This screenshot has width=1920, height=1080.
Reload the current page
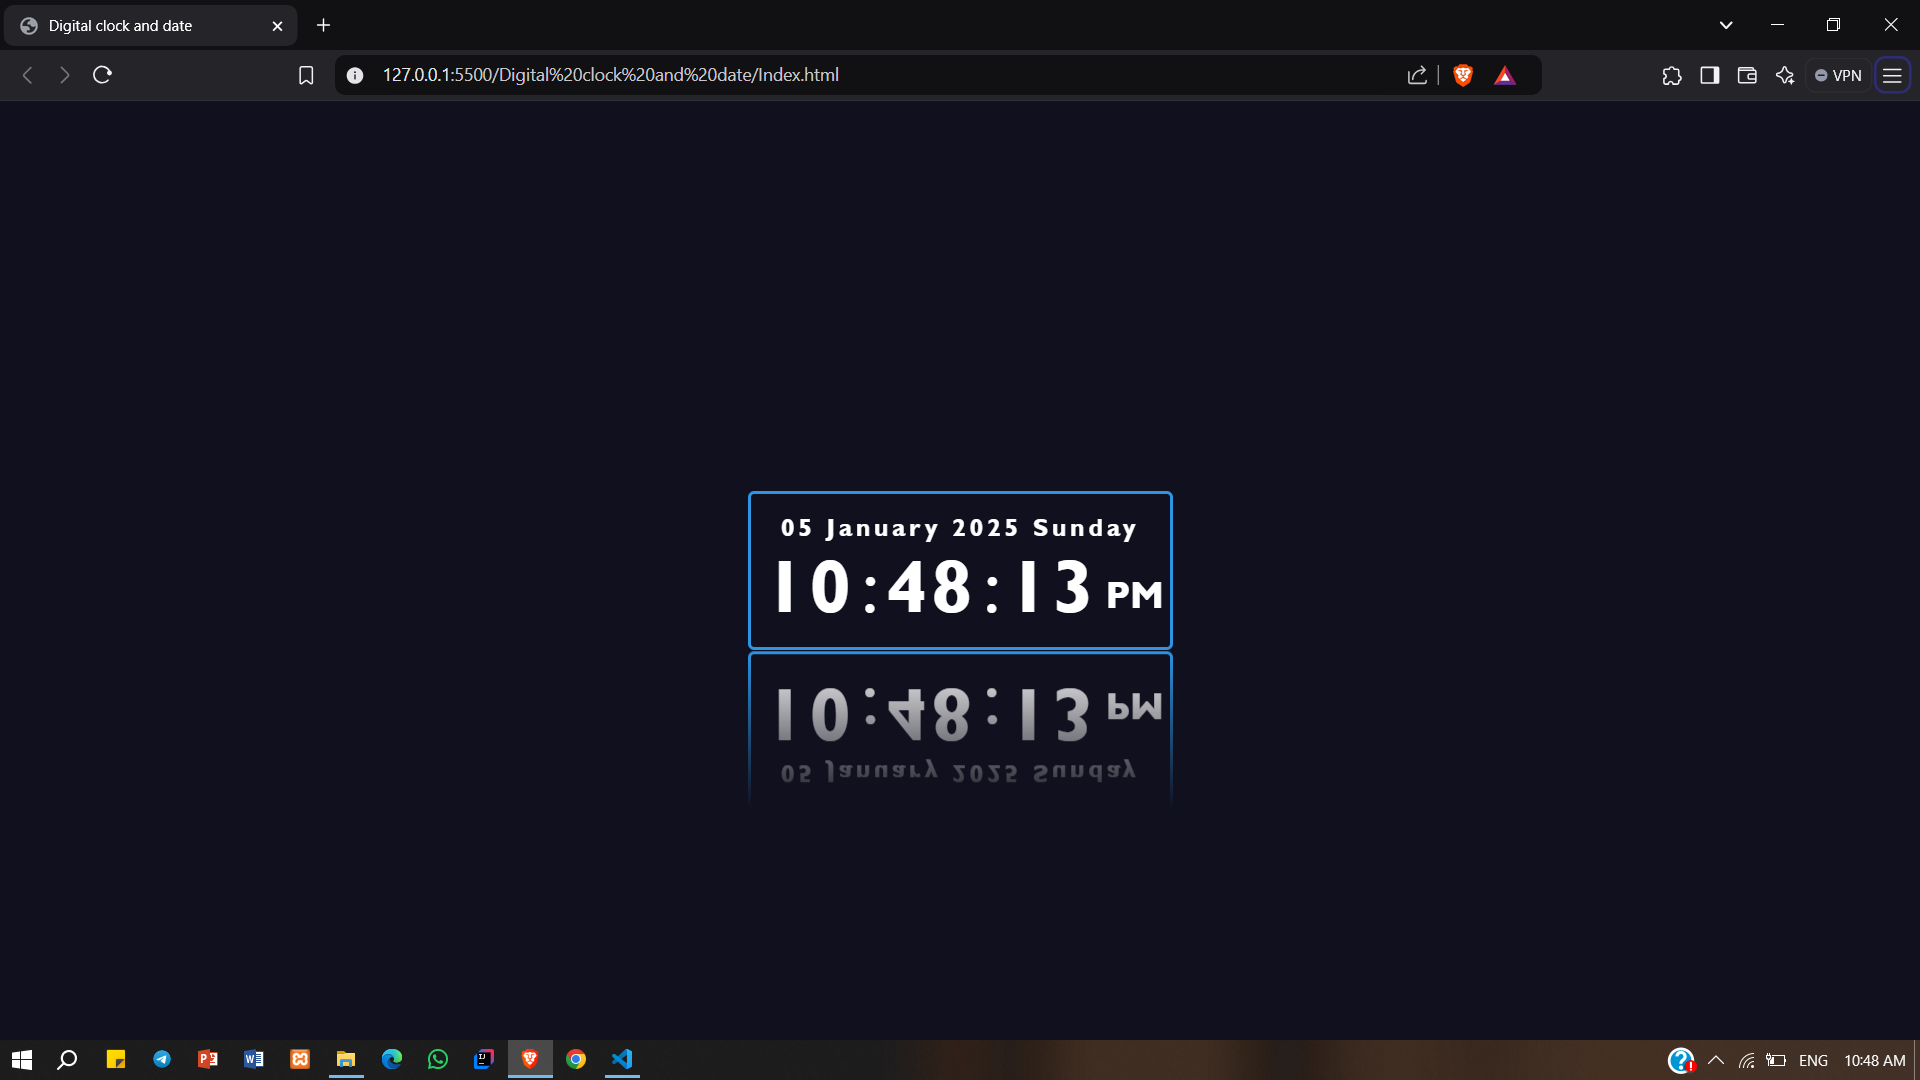[x=102, y=75]
